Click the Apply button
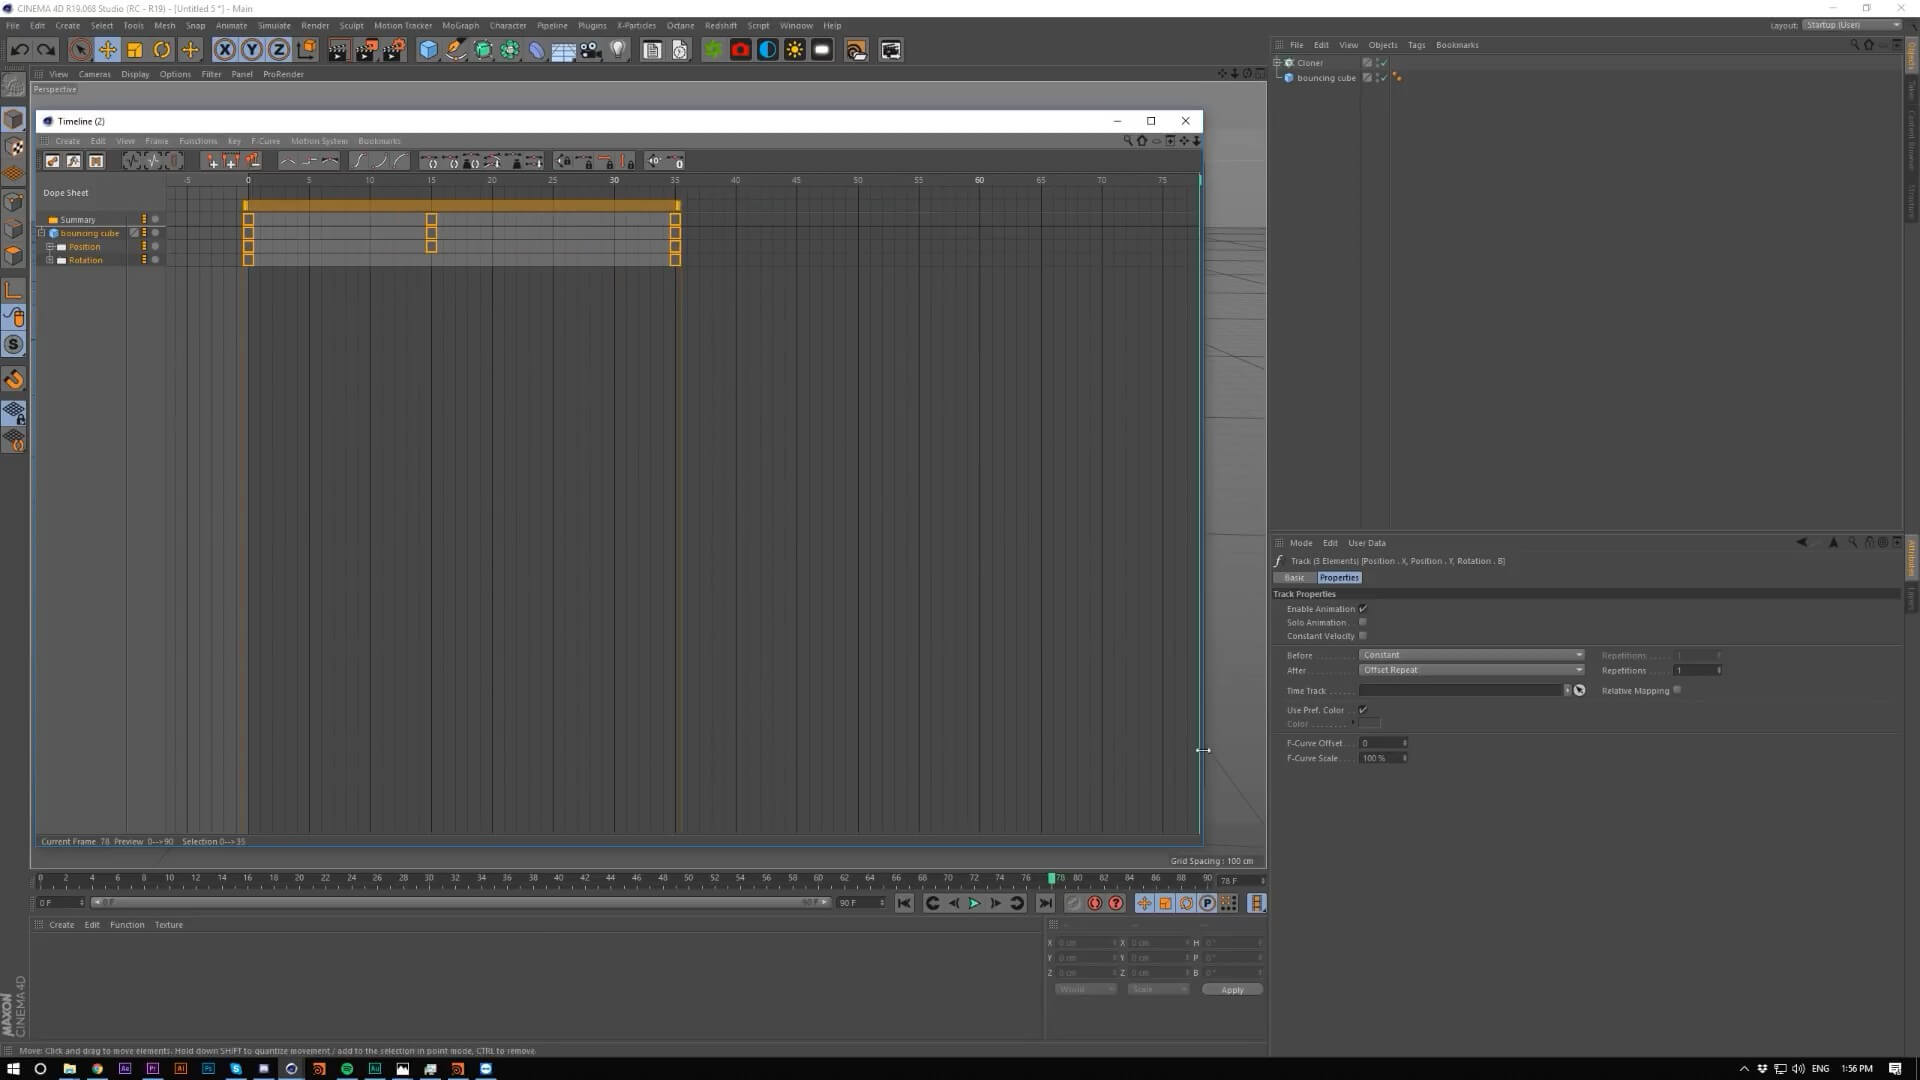1920x1080 pixels. (x=1232, y=990)
